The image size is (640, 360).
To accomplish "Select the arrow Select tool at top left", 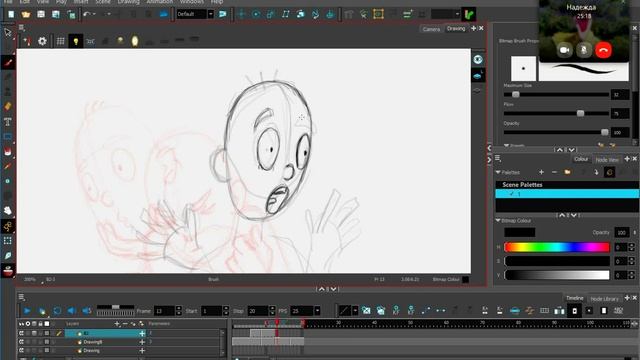I will coord(8,32).
